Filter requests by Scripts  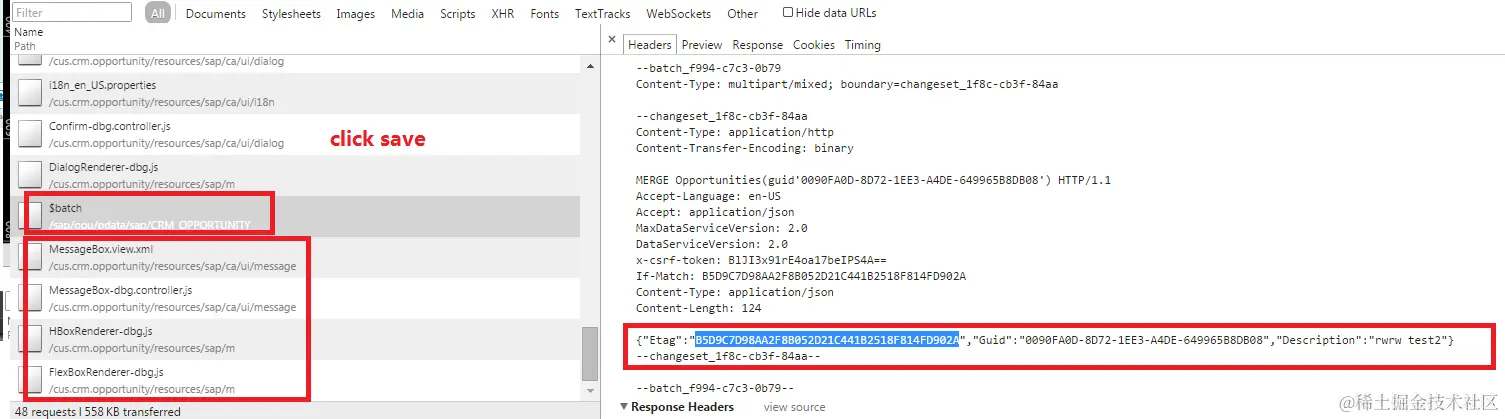458,14
